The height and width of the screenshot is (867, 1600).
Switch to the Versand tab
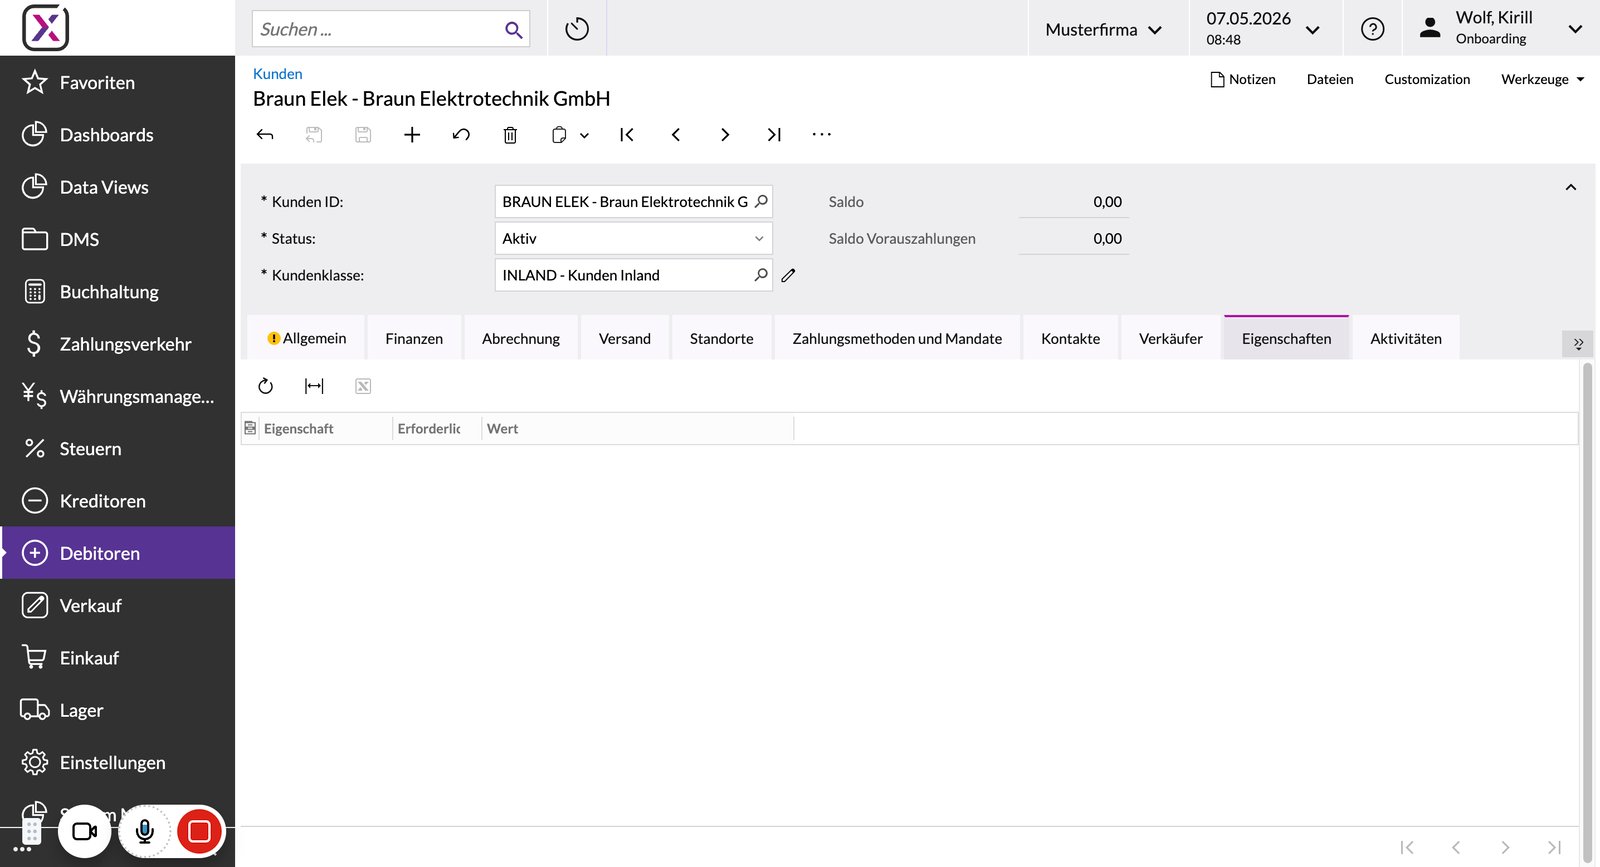625,338
